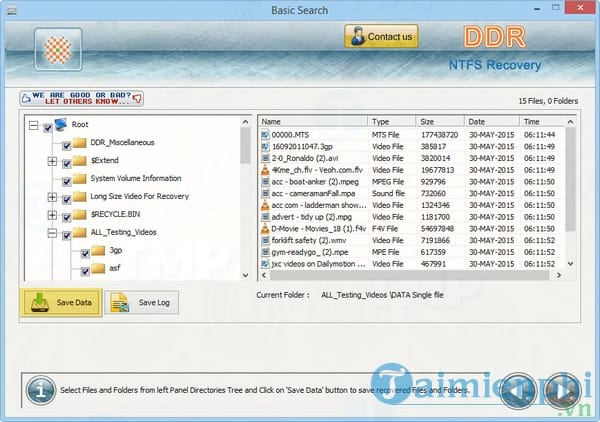Click the ALL_Testing_Videos folder icon

point(80,232)
